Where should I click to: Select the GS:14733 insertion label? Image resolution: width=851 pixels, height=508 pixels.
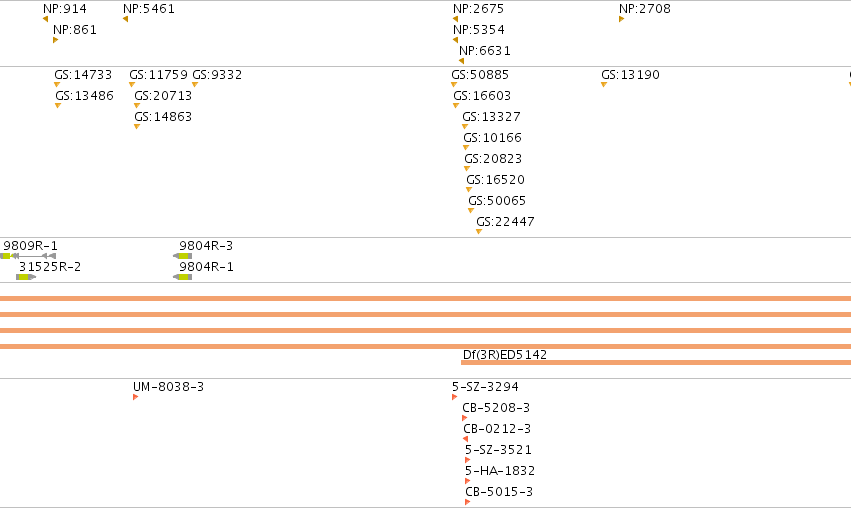pyautogui.click(x=83, y=75)
